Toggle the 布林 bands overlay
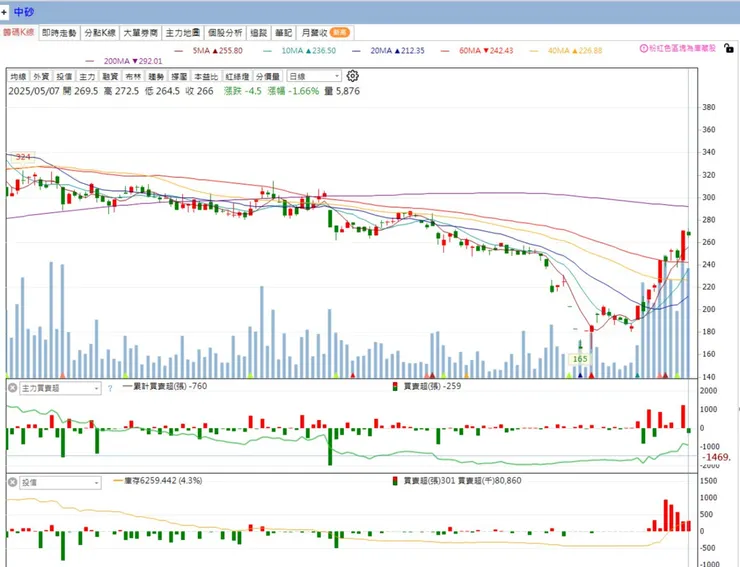The width and height of the screenshot is (740, 567). coord(133,76)
